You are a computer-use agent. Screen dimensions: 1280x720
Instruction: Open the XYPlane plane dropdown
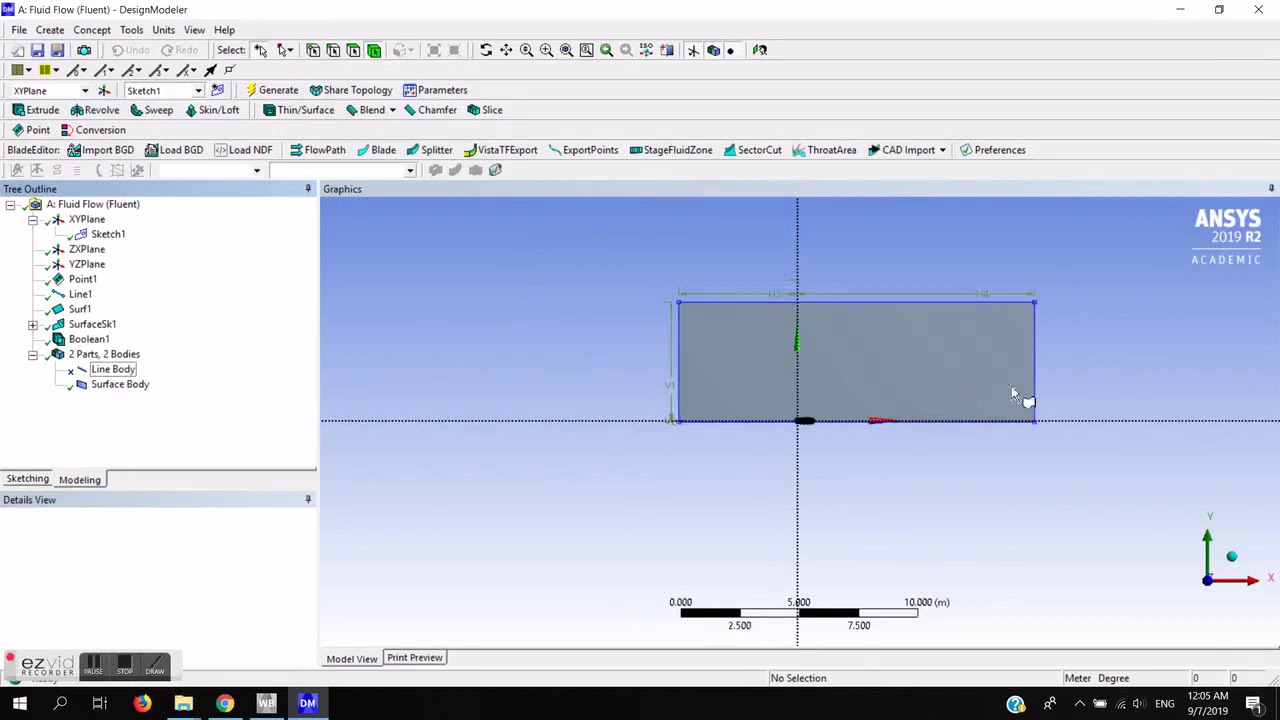[85, 91]
